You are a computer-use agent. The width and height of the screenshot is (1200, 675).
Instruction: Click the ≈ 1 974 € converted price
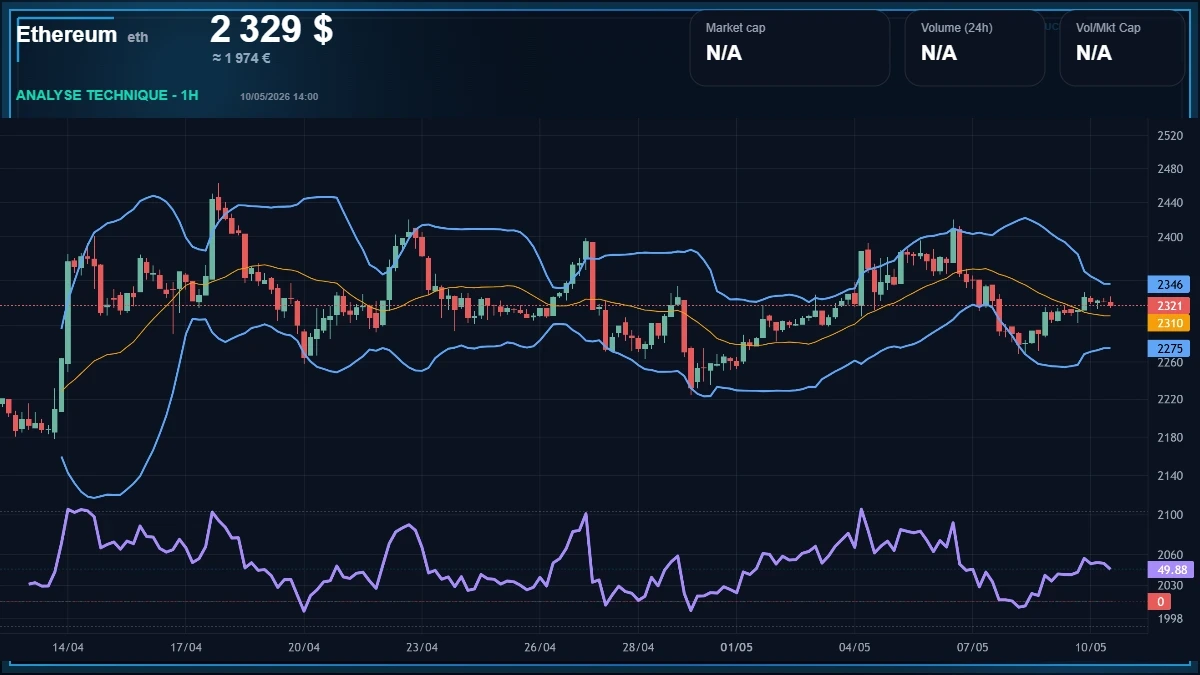(x=241, y=58)
